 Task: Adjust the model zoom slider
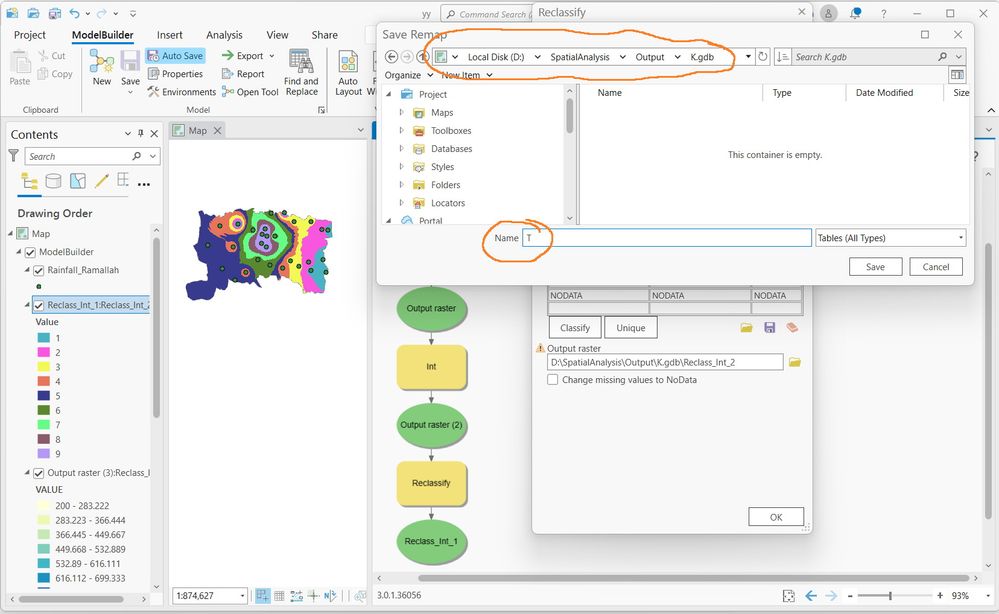click(890, 596)
